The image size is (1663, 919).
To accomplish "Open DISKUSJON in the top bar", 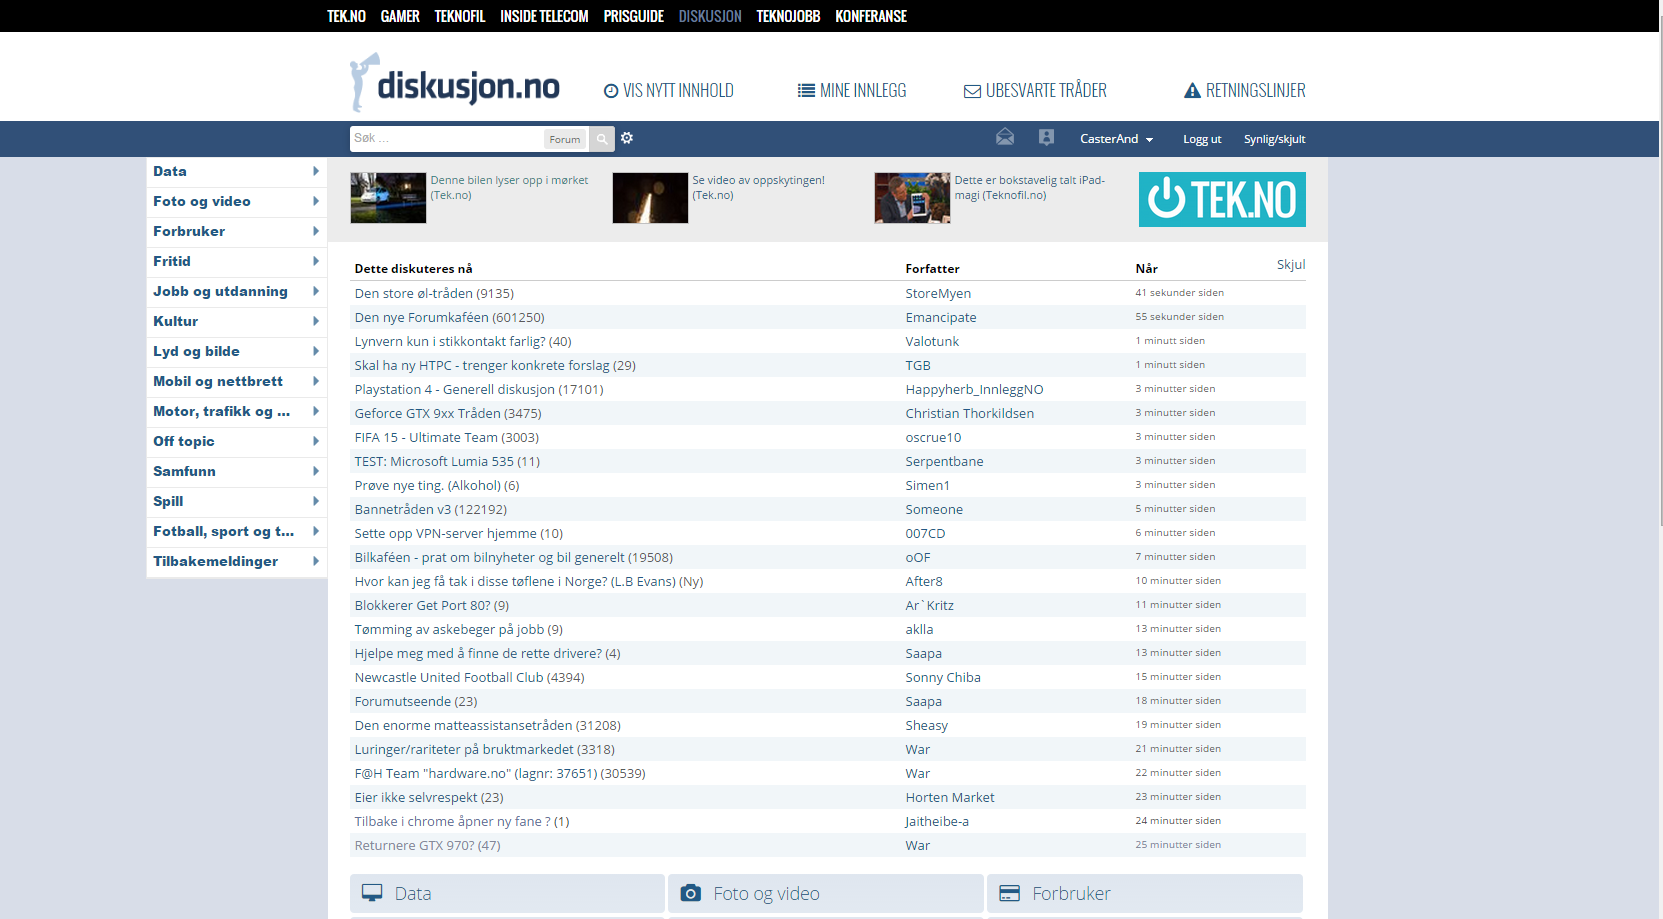I will click(x=710, y=16).
